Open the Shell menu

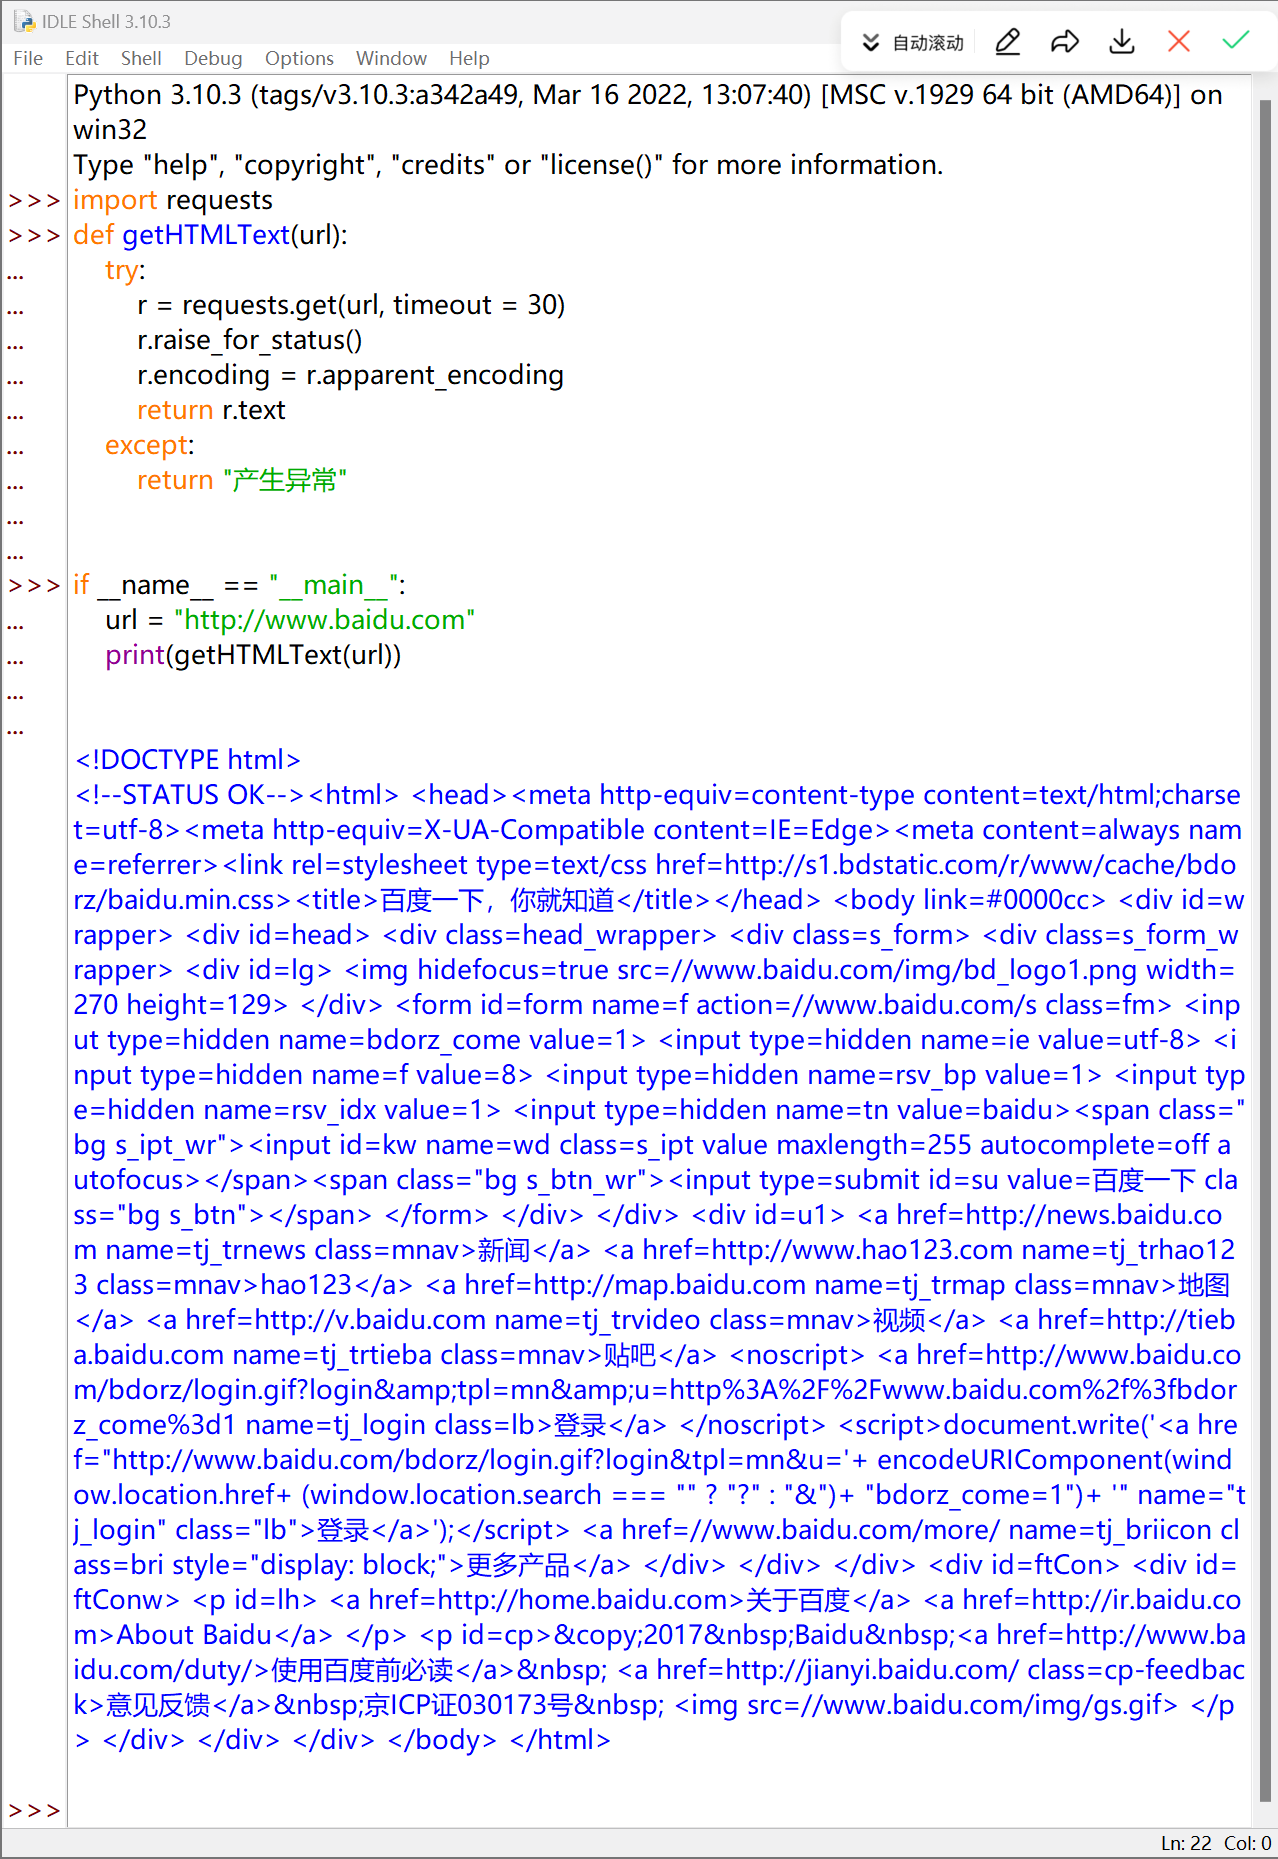(x=141, y=58)
